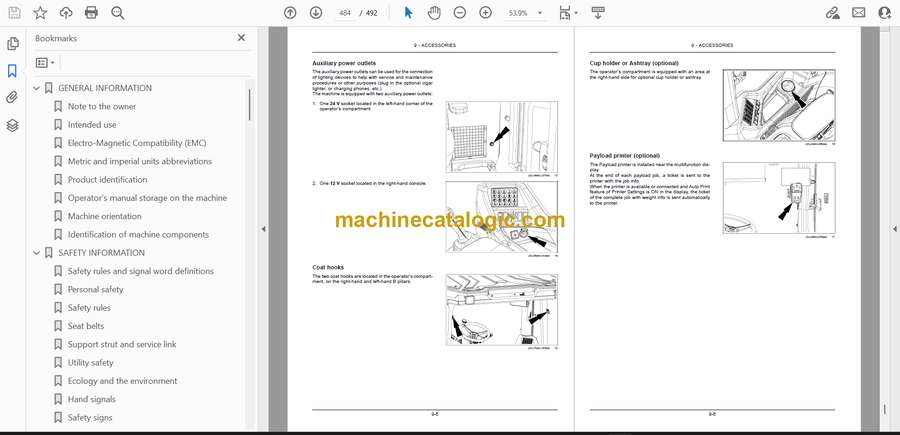
Task: Open the Safety rules bookmark
Action: [x=89, y=308]
